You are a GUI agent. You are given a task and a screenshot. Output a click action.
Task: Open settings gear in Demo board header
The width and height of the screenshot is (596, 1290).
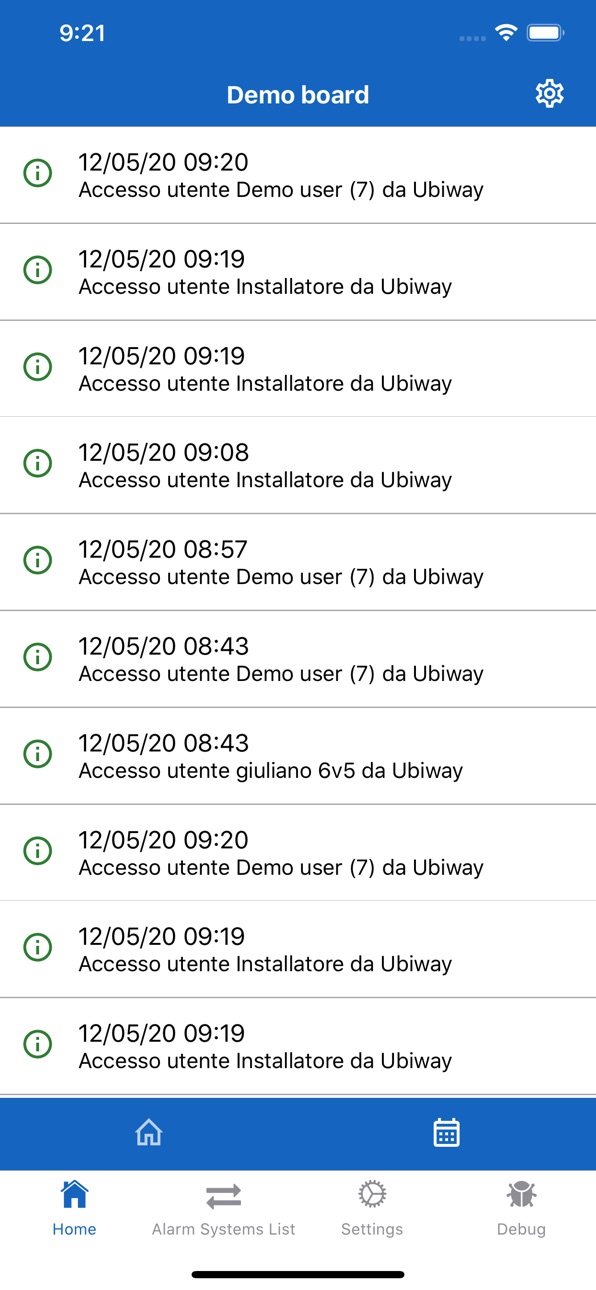[x=549, y=94]
